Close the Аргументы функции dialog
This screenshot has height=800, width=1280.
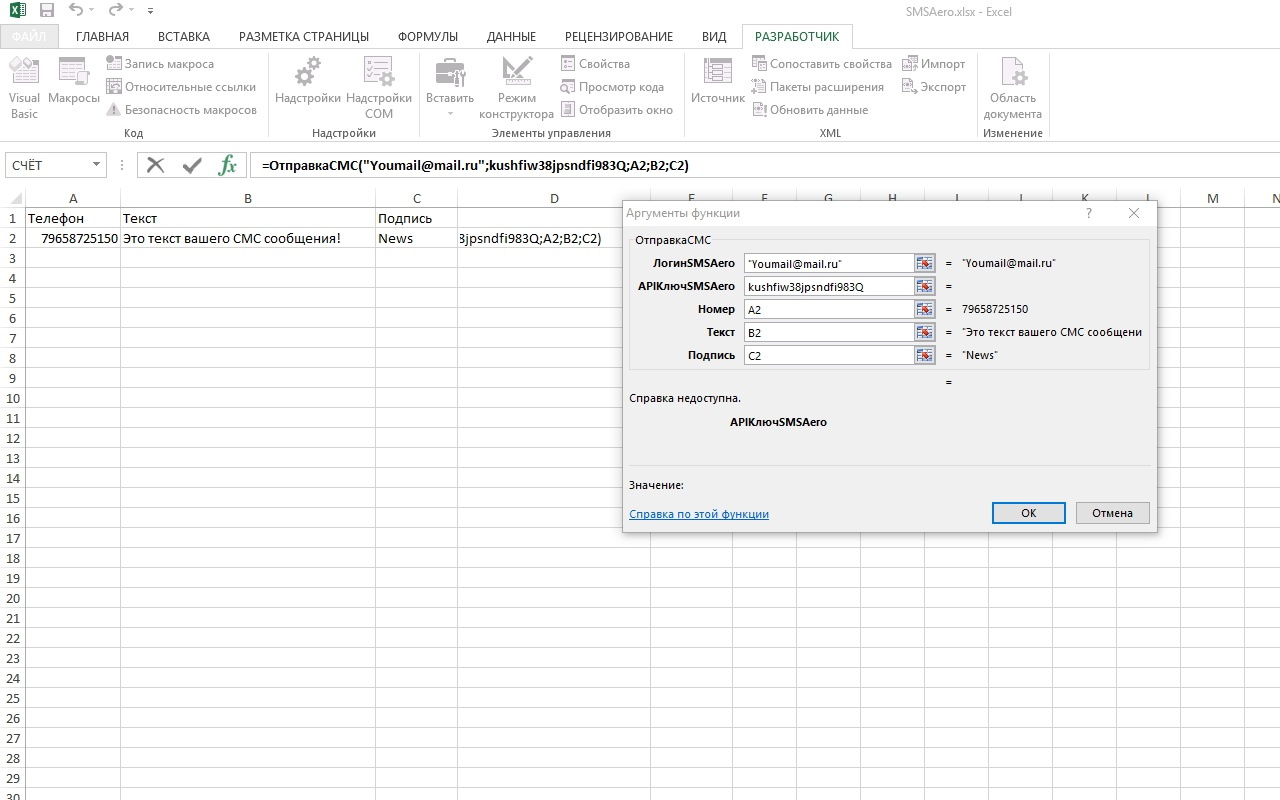click(x=1133, y=213)
